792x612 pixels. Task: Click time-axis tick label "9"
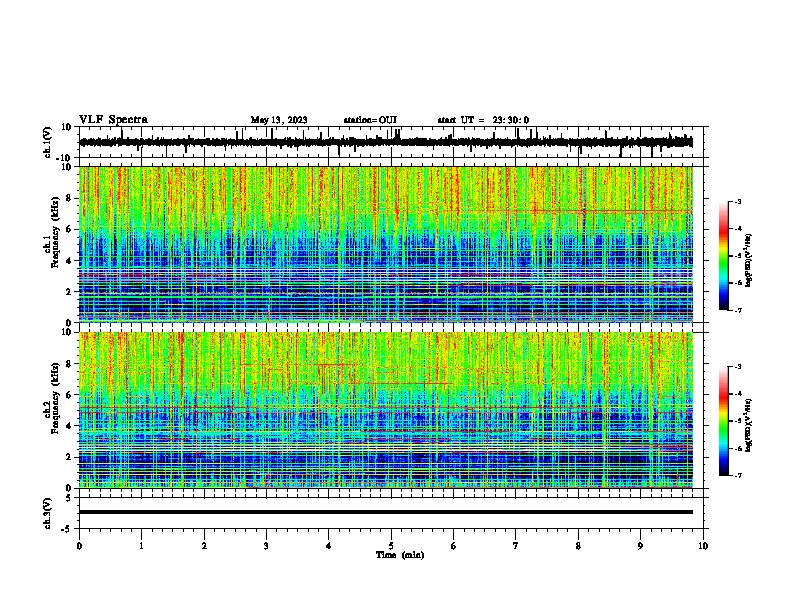(640, 546)
